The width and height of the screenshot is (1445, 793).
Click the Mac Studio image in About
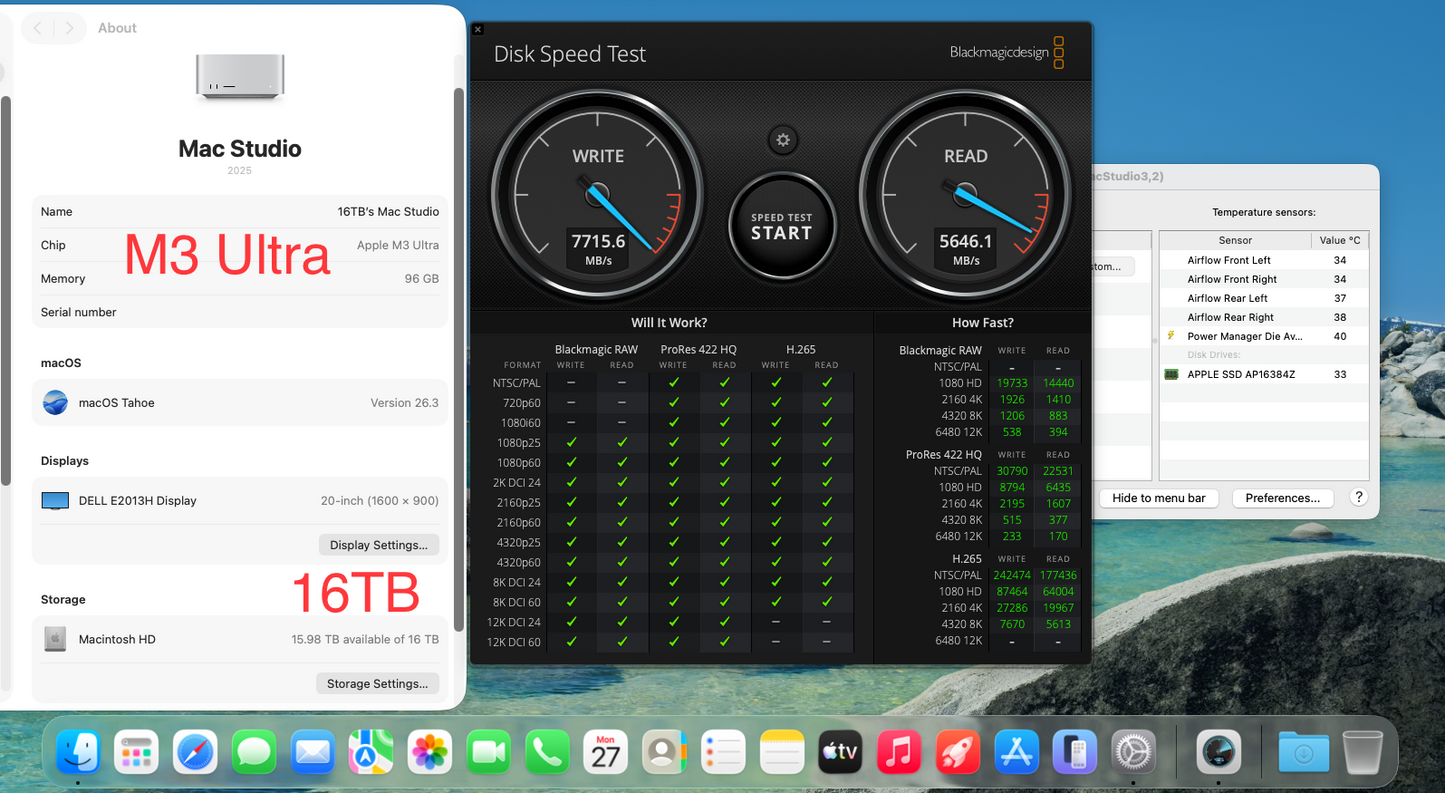pyautogui.click(x=240, y=77)
